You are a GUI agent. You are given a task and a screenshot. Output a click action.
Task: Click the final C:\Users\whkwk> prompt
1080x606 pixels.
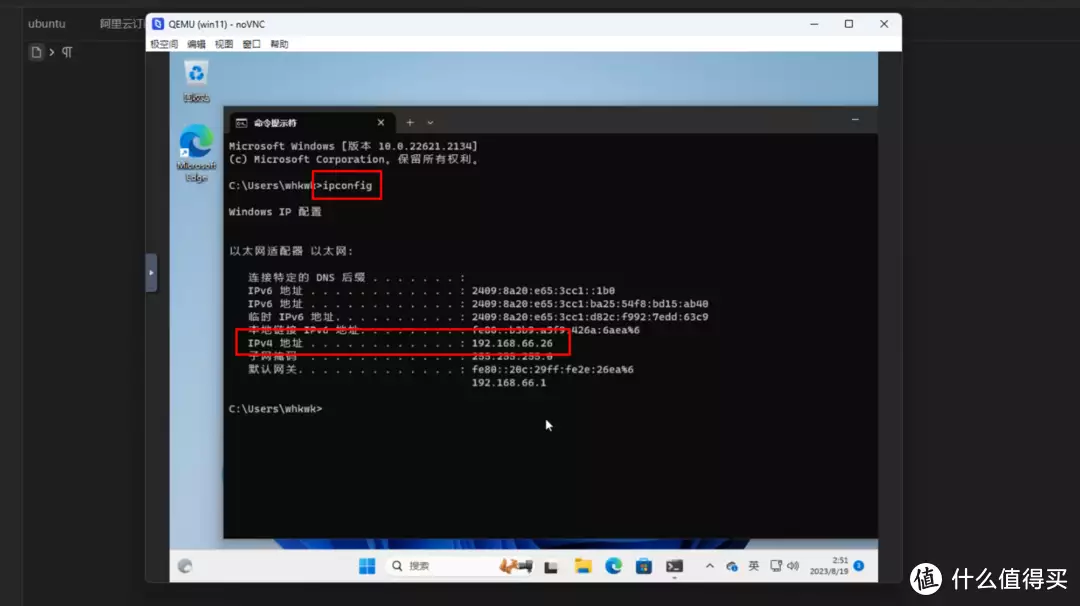276,408
